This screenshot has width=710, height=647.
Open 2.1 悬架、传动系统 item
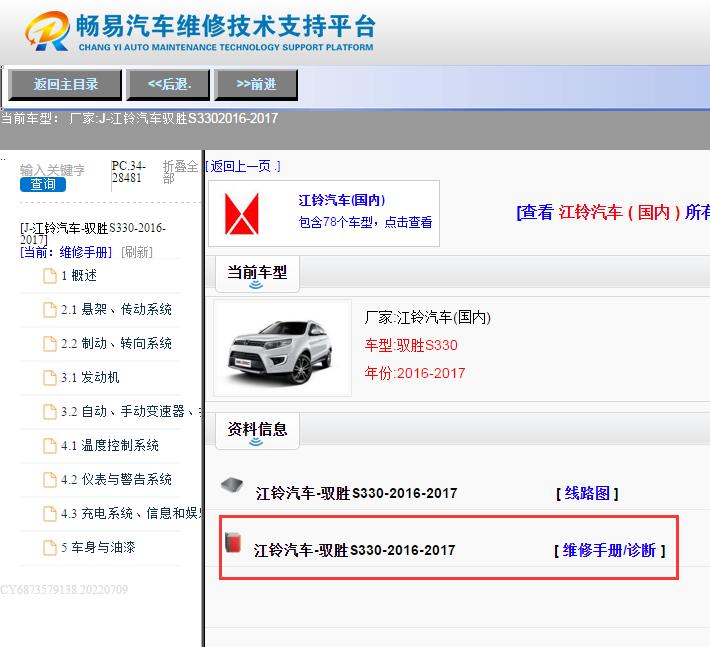116,309
